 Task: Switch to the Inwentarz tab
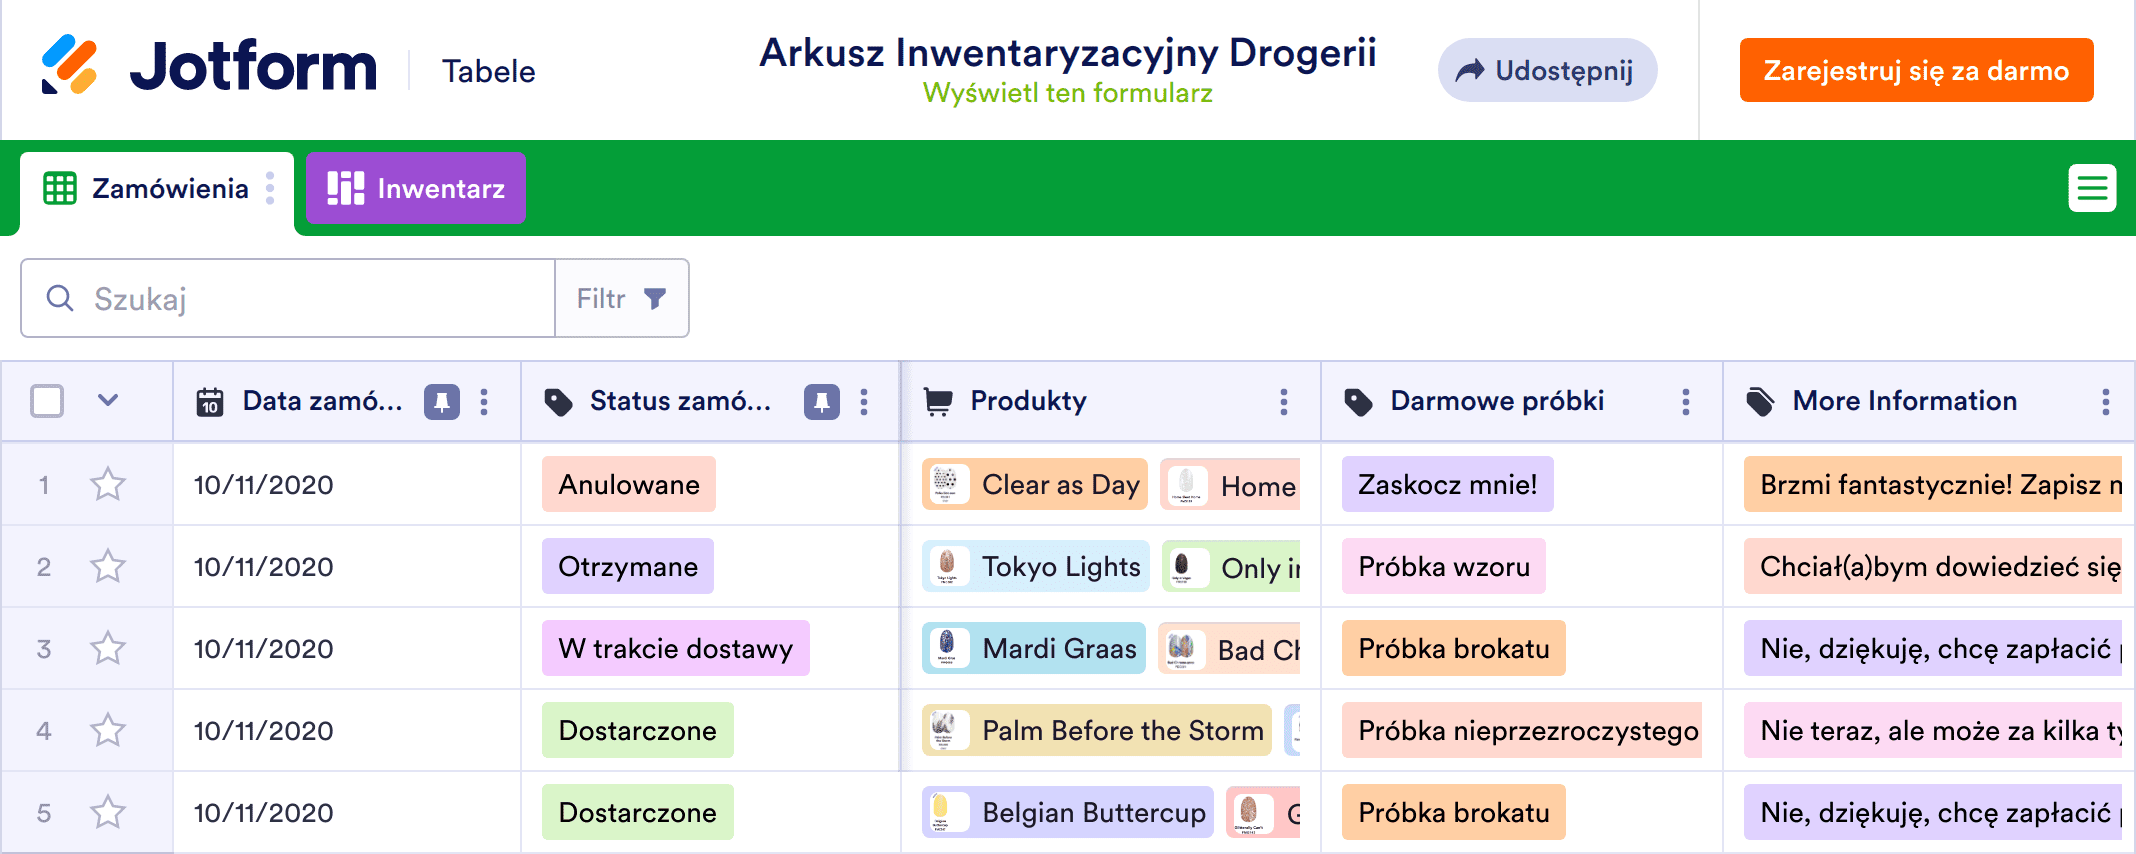416,188
